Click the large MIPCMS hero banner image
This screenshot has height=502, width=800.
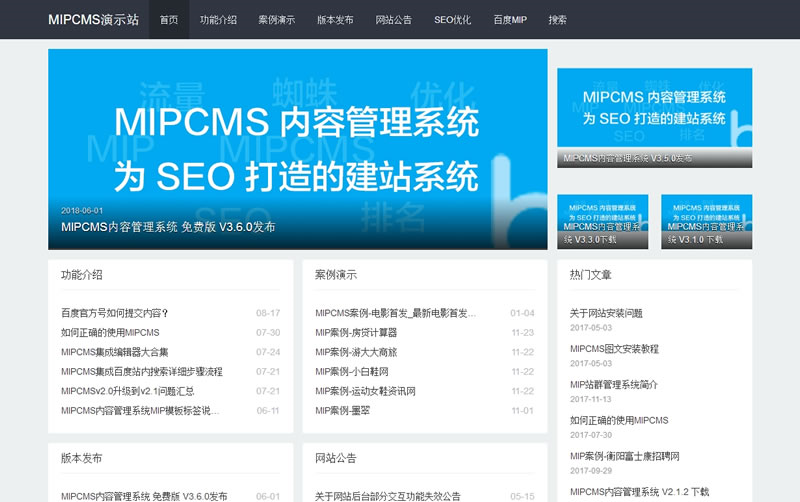pos(297,149)
